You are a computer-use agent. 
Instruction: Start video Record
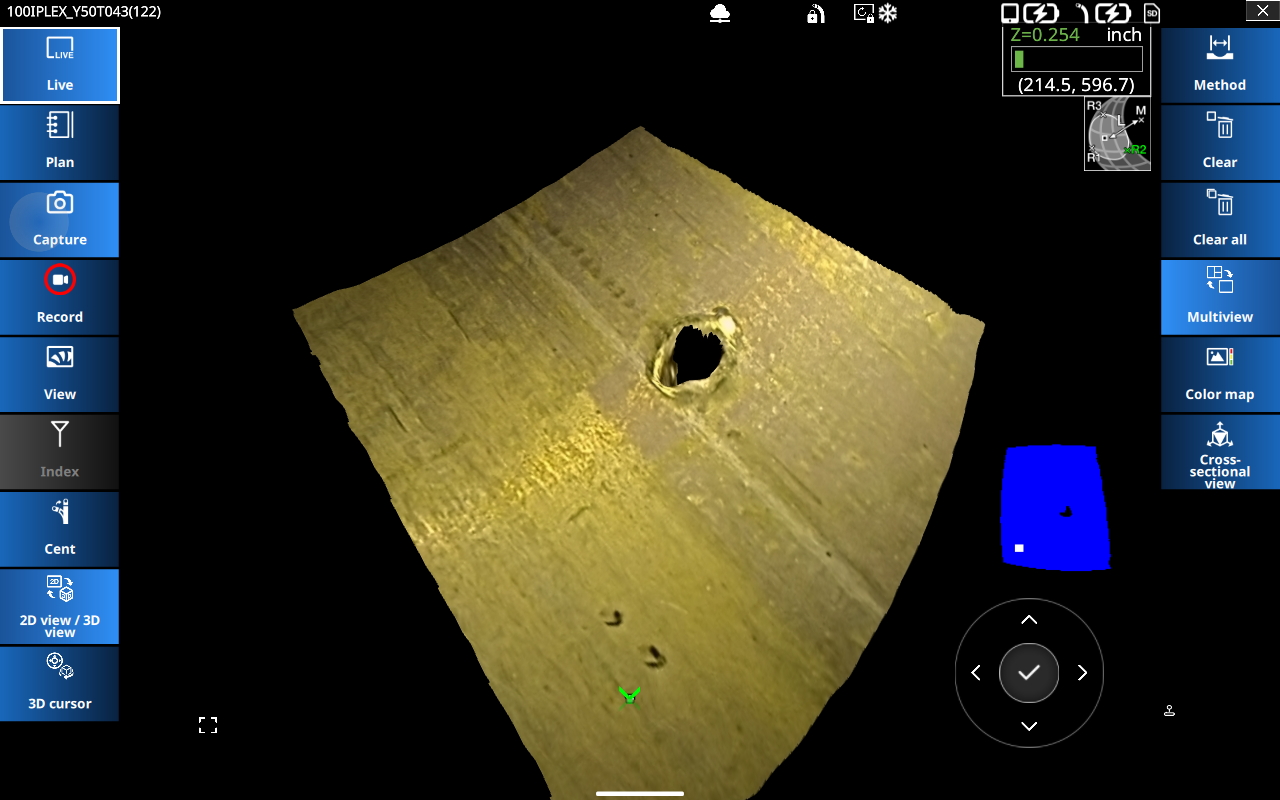tap(60, 296)
